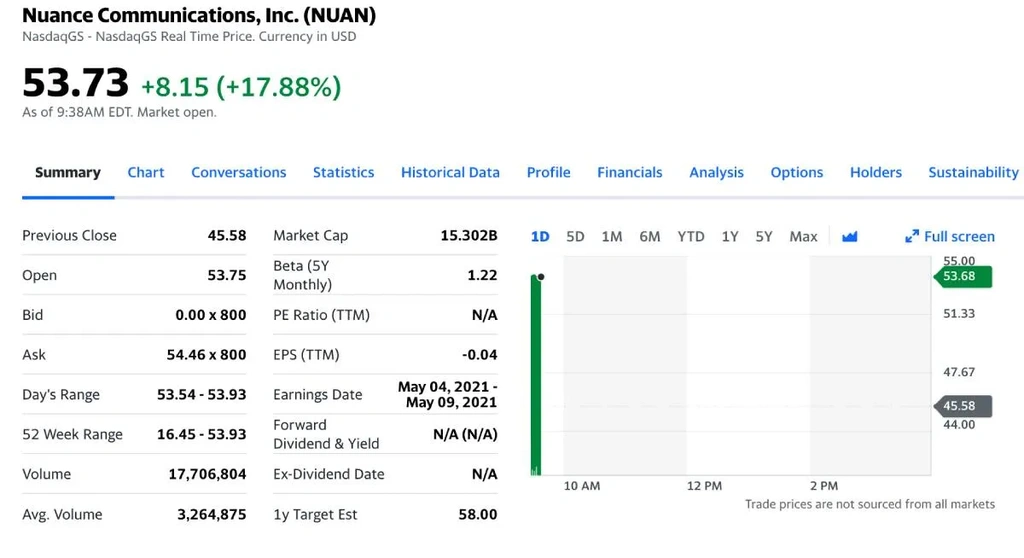Switch to the Conversations tab
1024x558 pixels.
point(238,172)
